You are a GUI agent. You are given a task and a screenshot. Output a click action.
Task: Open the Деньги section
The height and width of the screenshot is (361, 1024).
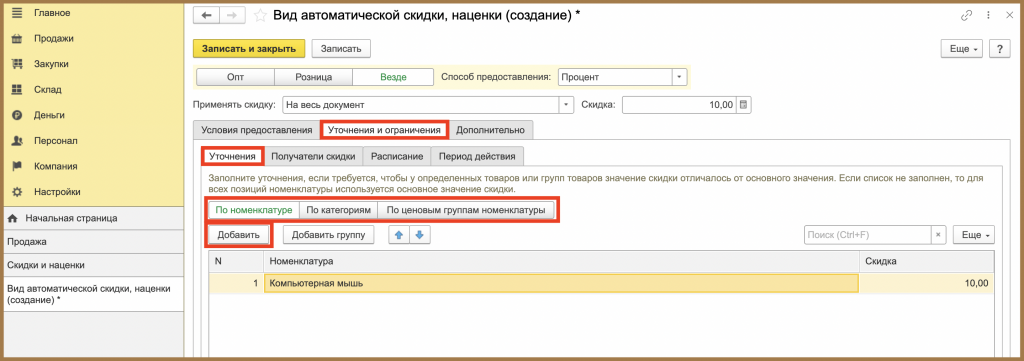click(50, 115)
